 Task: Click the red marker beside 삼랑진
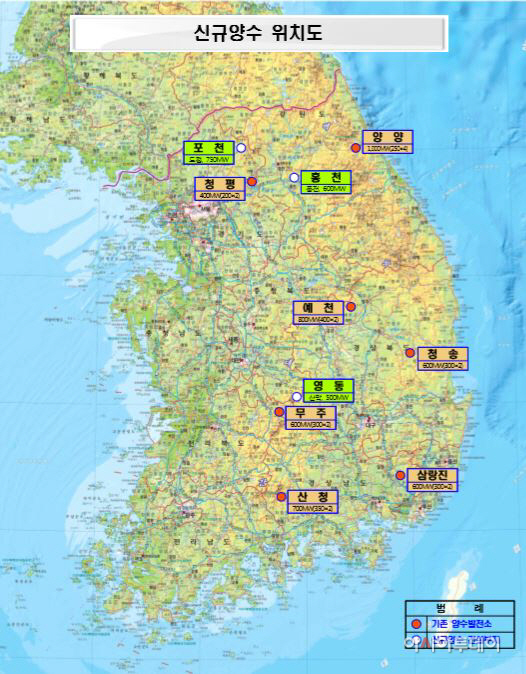pos(400,475)
